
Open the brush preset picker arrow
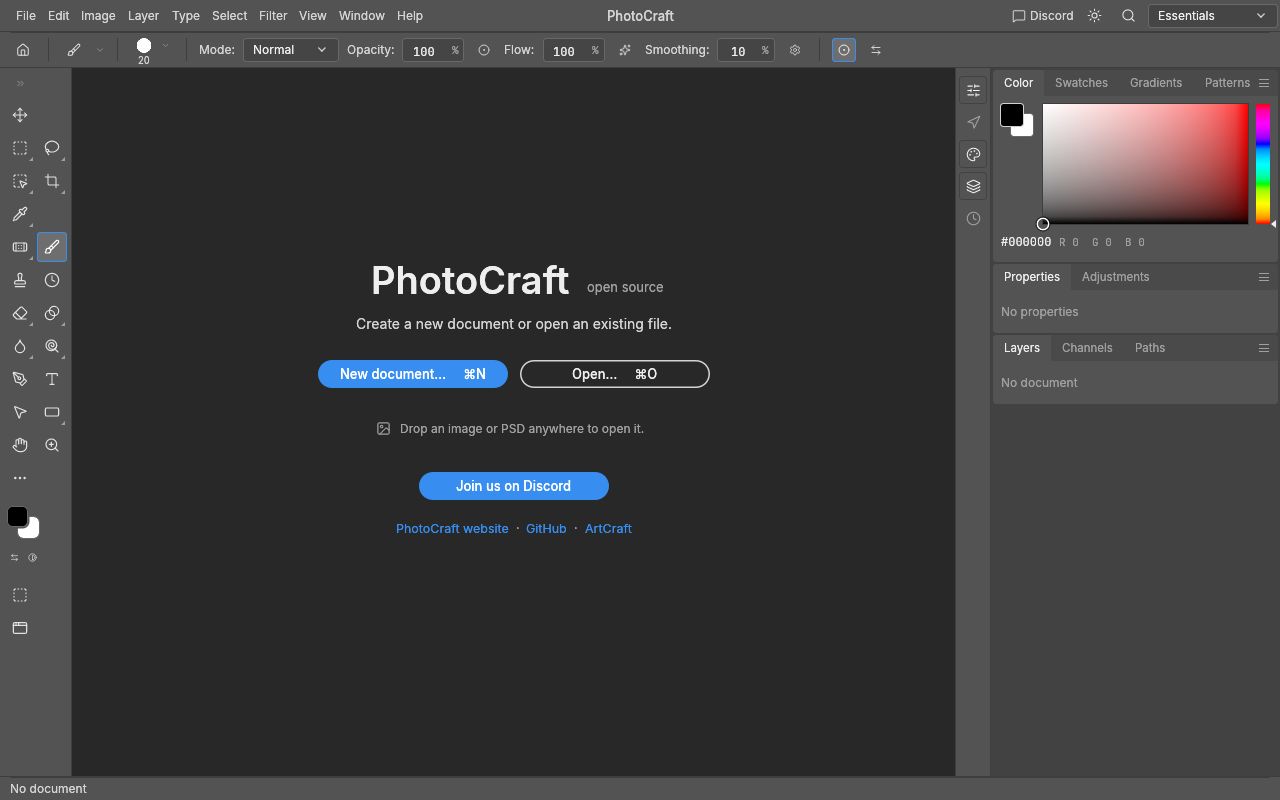pyautogui.click(x=165, y=46)
